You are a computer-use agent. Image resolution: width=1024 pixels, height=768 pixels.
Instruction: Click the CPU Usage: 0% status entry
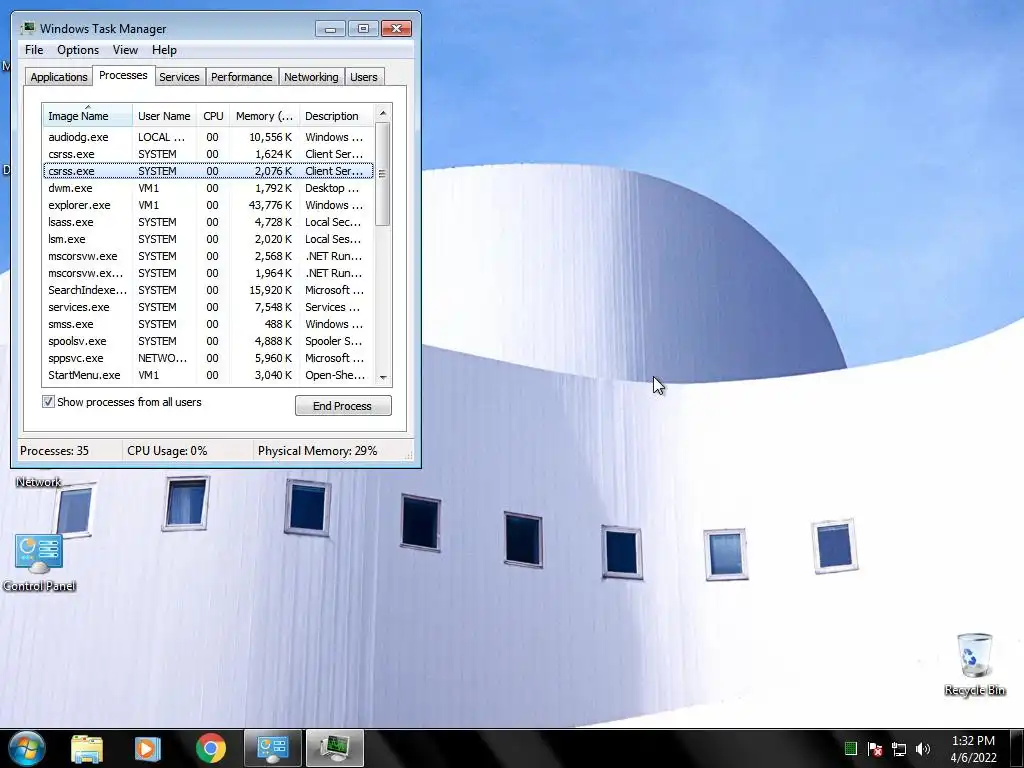[167, 451]
